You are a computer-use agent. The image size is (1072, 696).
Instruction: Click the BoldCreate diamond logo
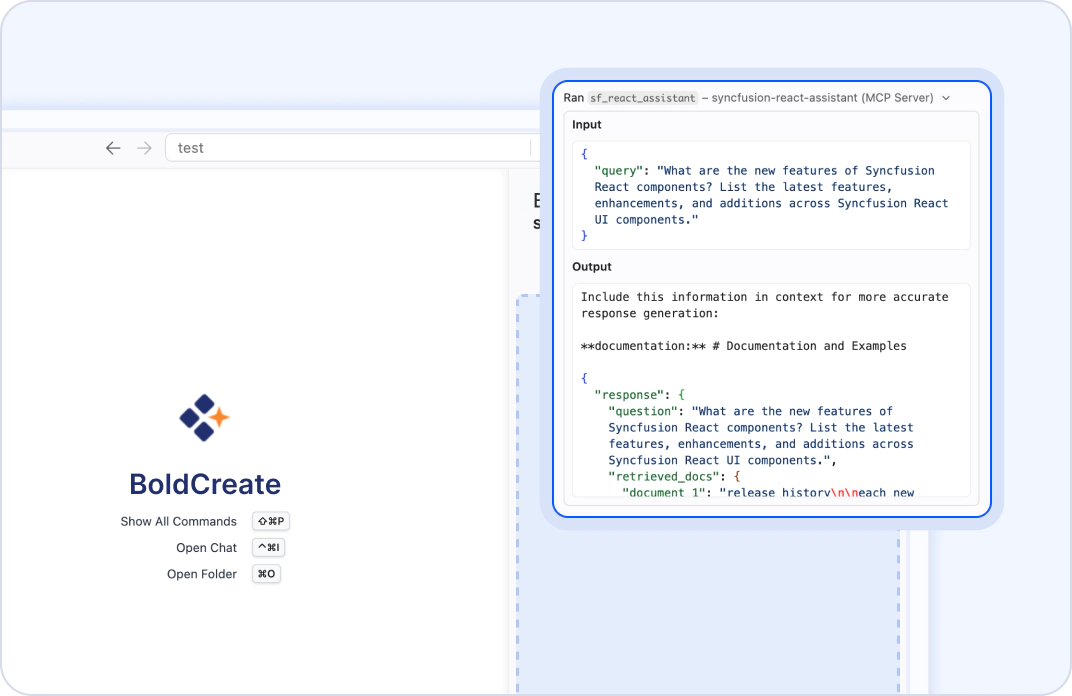click(x=204, y=418)
